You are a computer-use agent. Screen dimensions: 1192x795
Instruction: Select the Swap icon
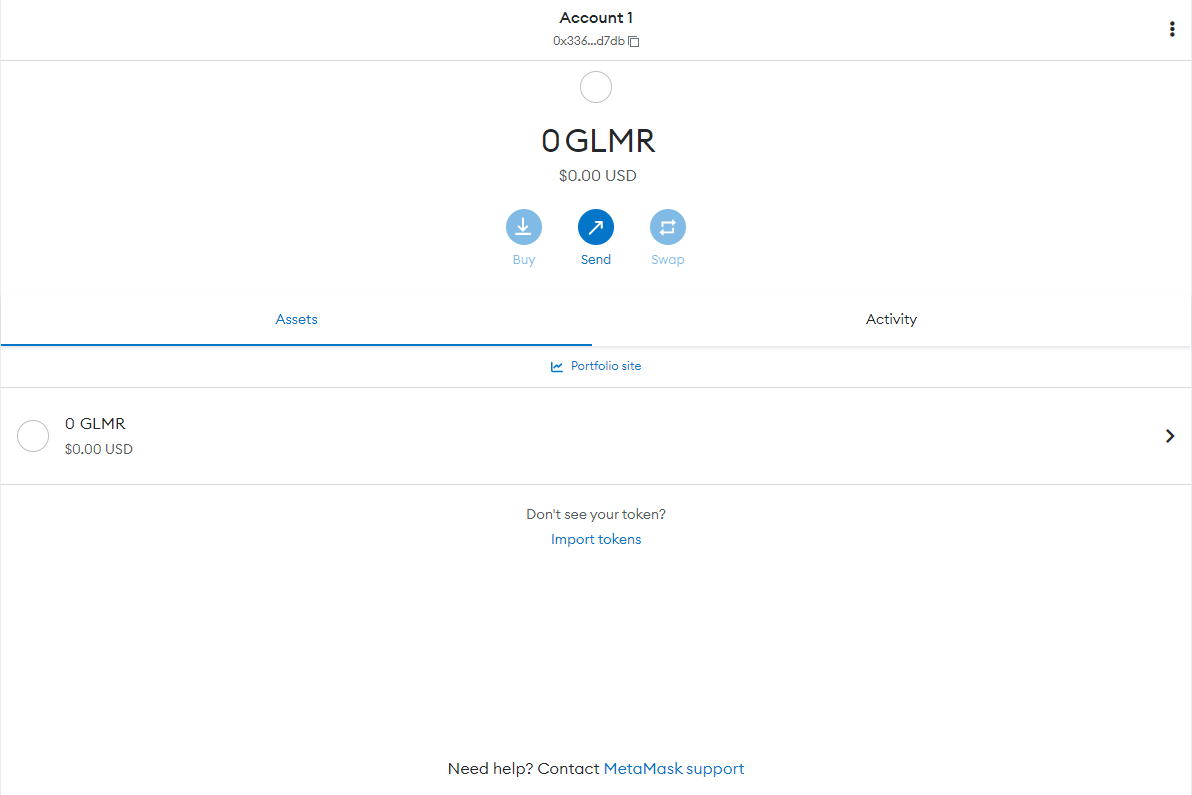668,226
